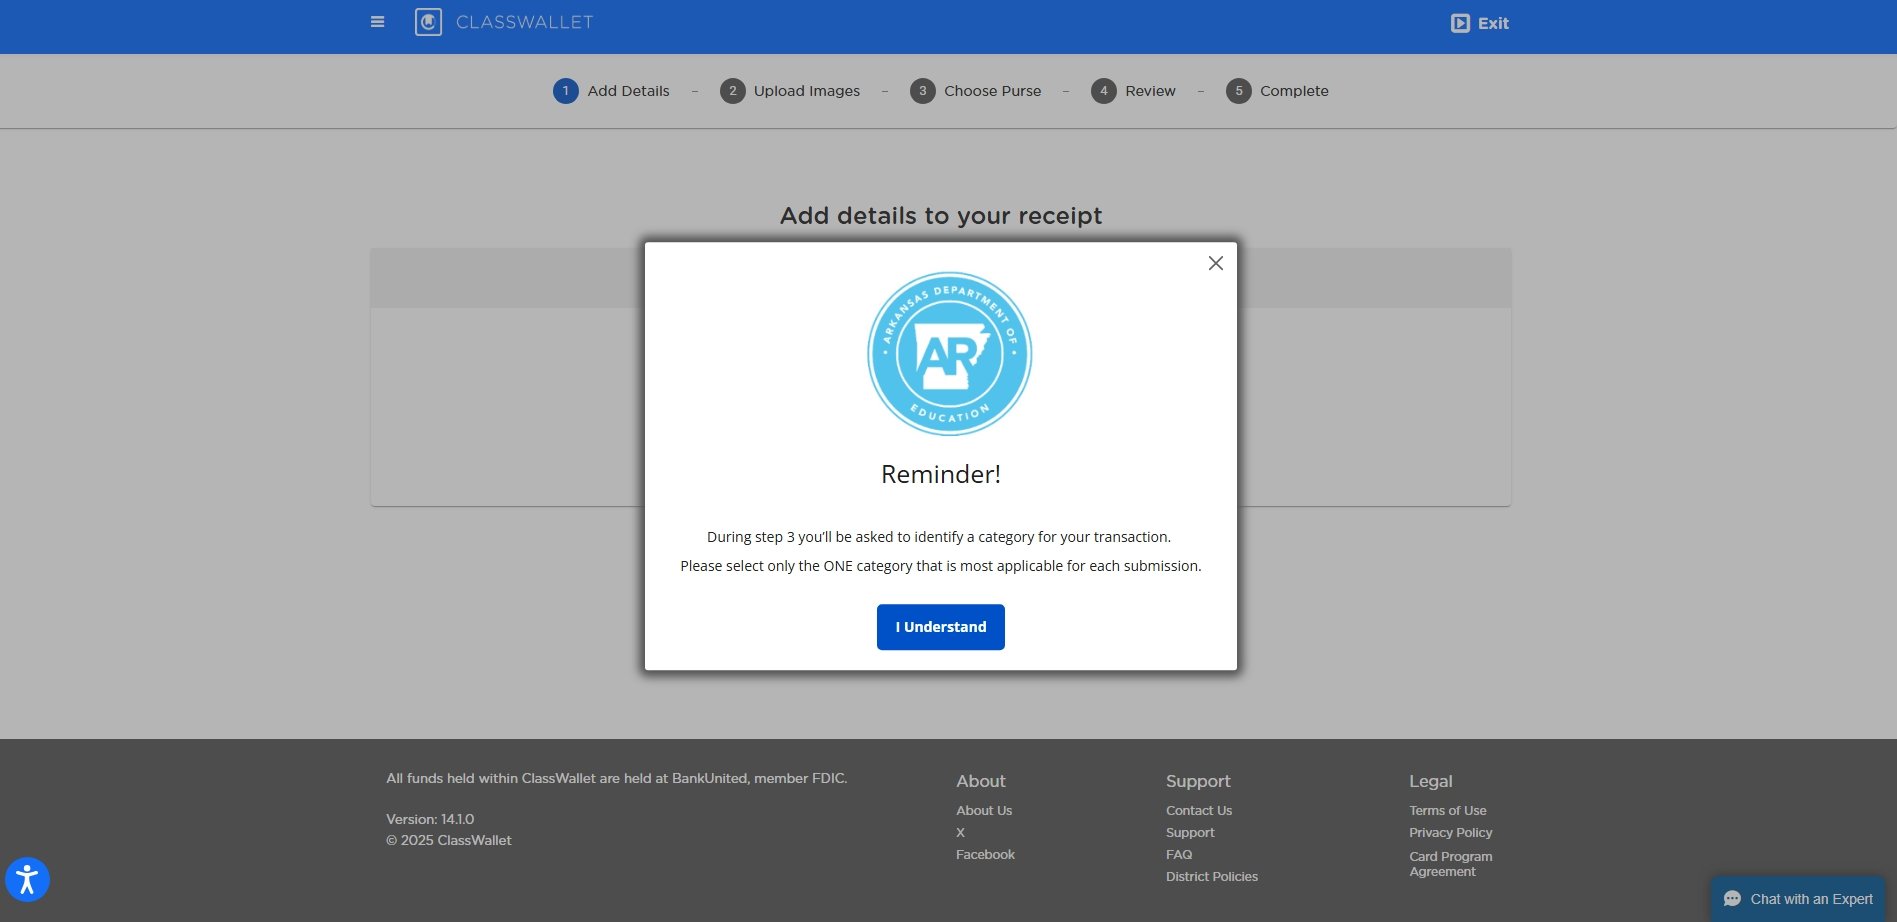Close the Reminder dialog with X
The width and height of the screenshot is (1897, 922).
[x=1215, y=263]
